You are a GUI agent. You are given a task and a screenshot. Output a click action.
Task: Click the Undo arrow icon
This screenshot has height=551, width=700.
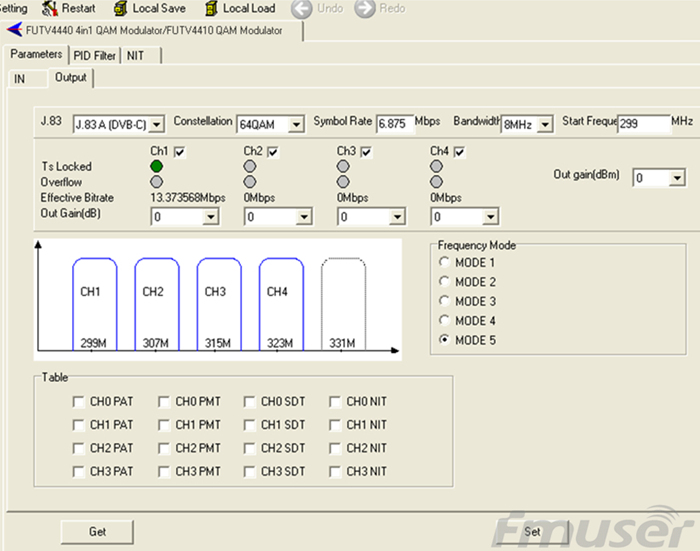tap(301, 8)
